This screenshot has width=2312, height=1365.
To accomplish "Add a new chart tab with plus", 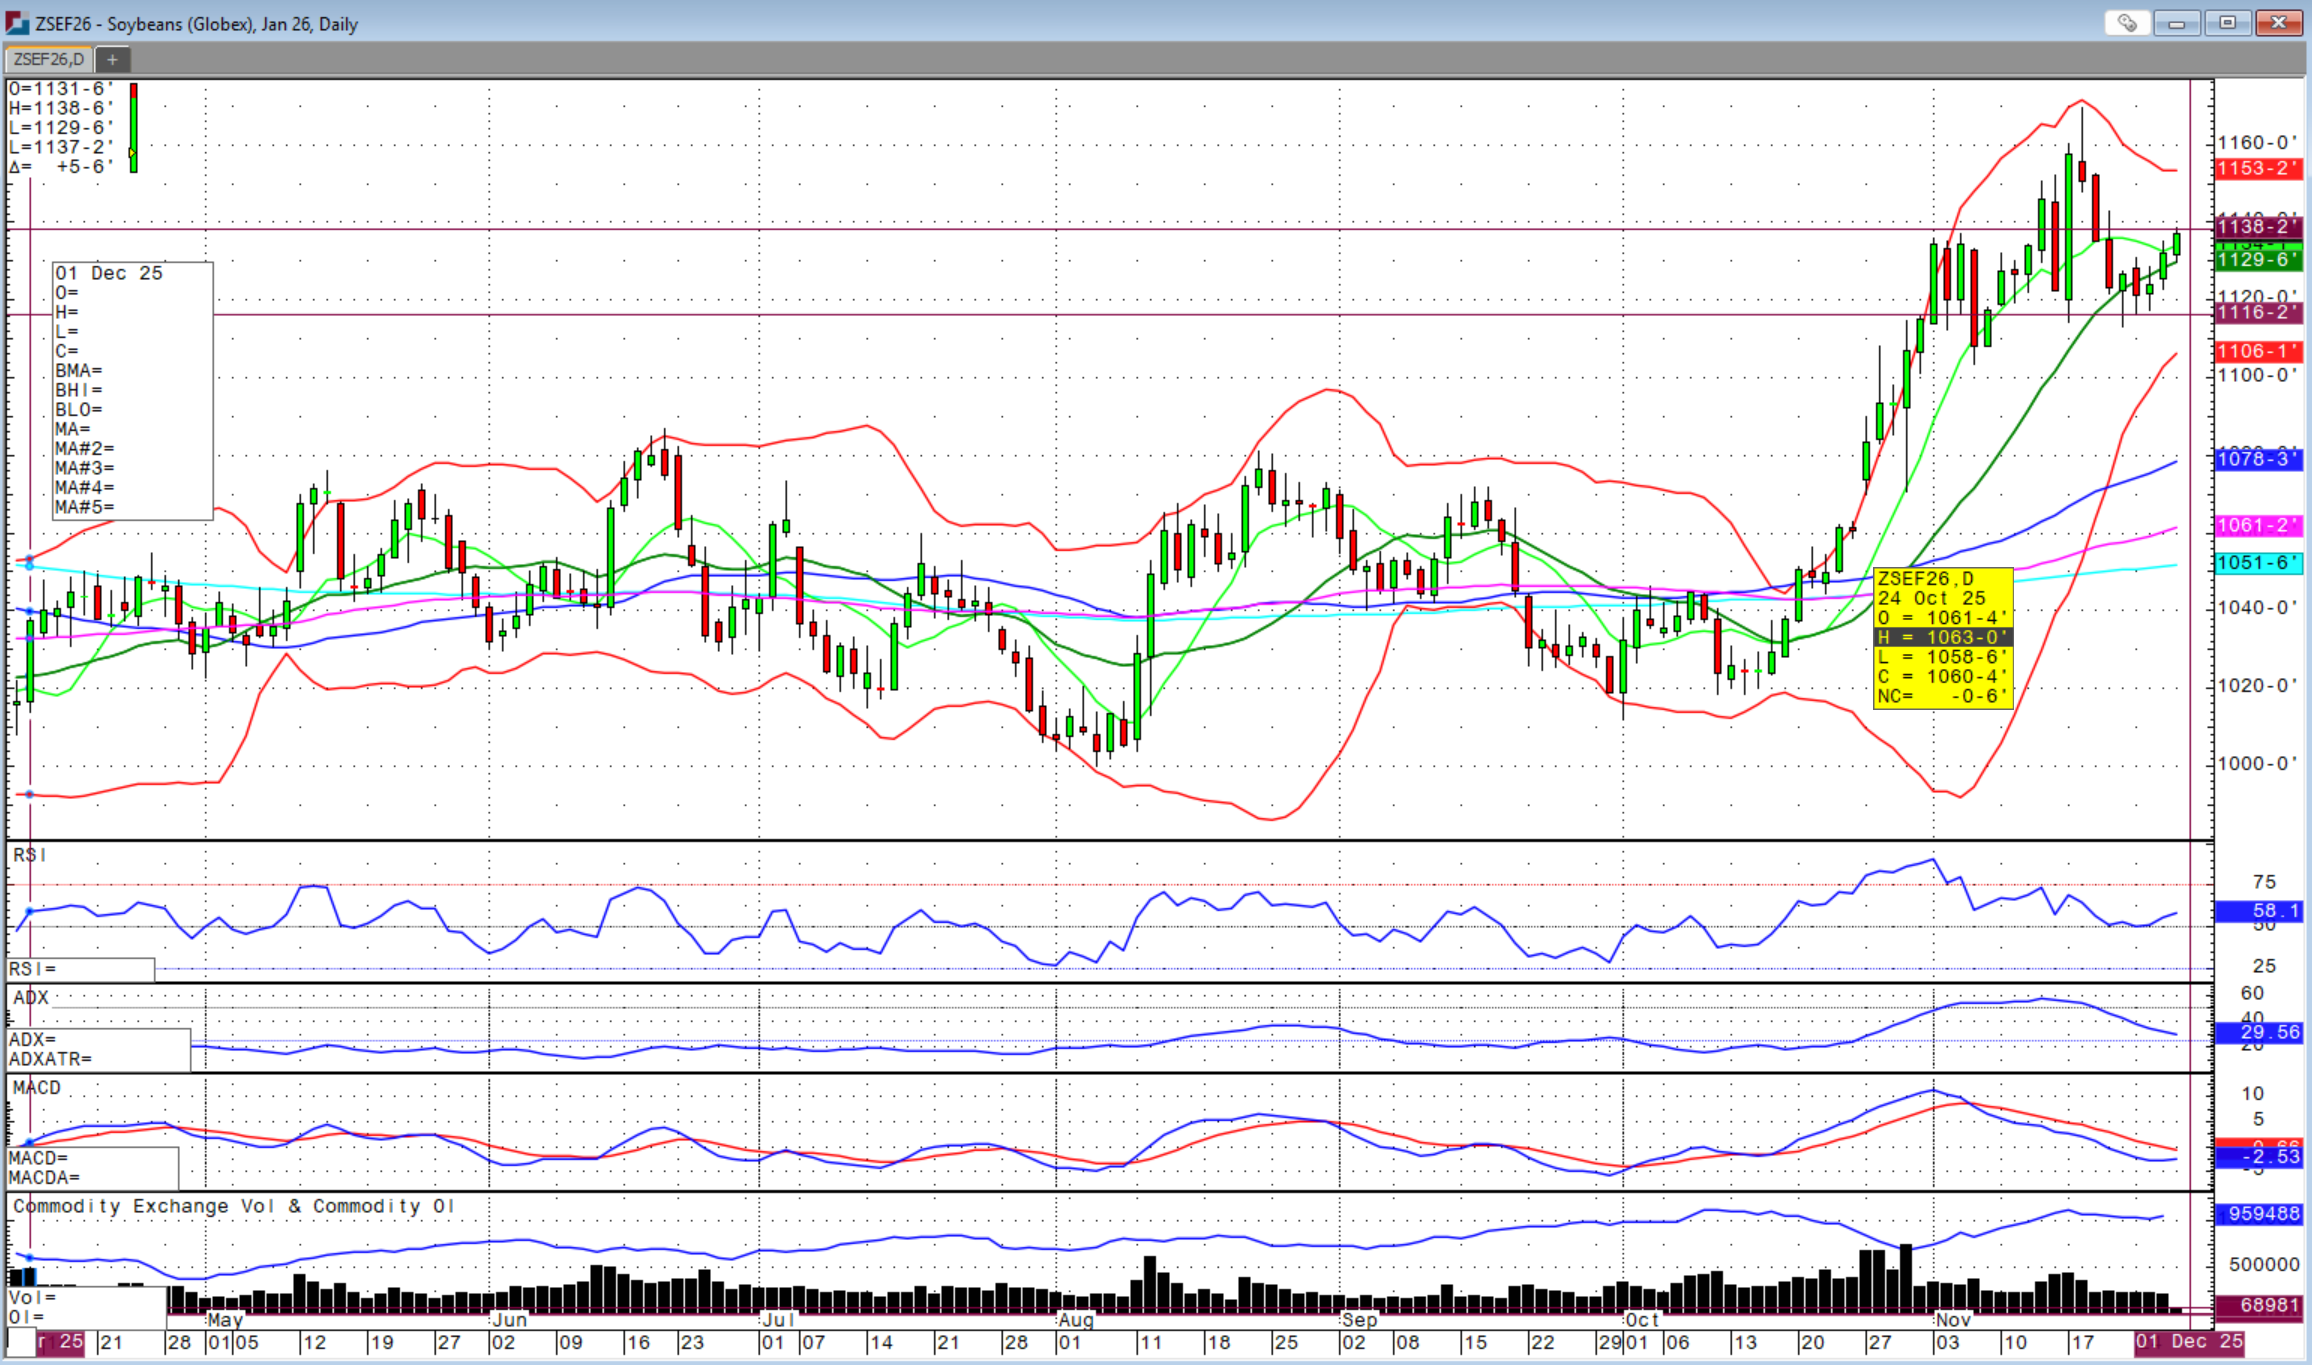I will click(x=112, y=60).
